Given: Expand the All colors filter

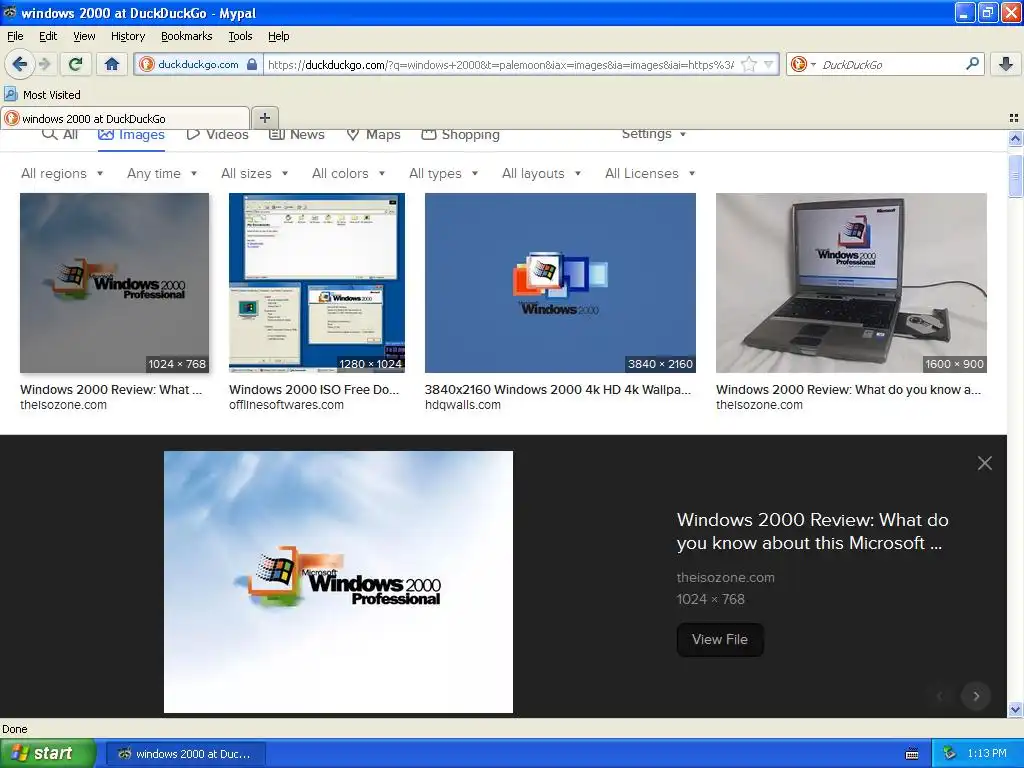Looking at the screenshot, I should pos(348,173).
